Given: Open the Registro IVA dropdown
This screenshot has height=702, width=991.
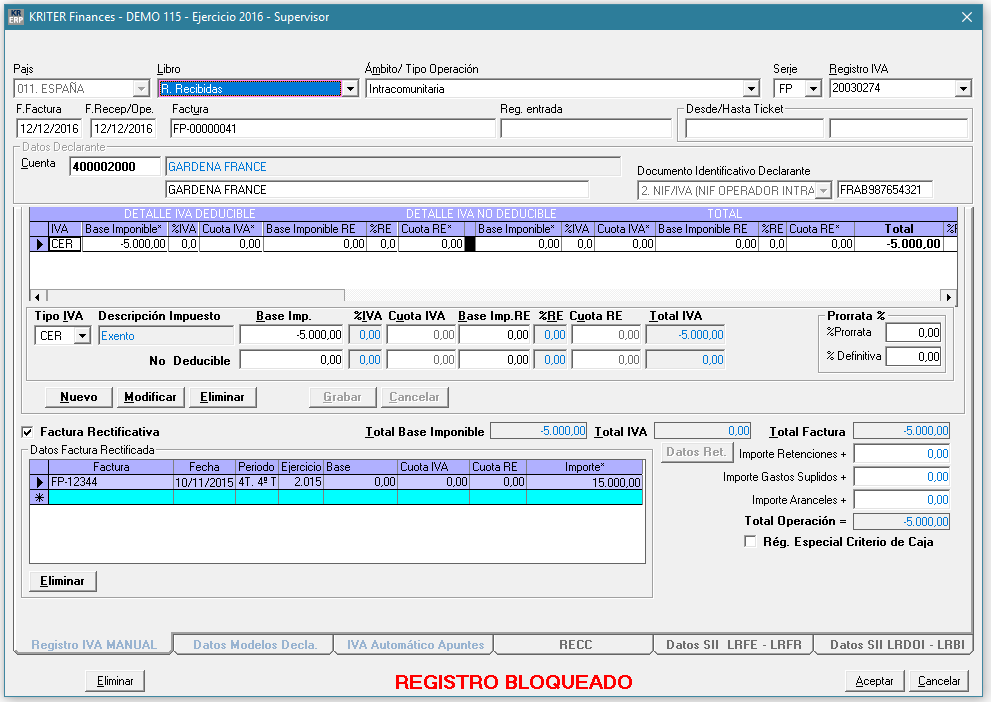Looking at the screenshot, I should coord(963,88).
